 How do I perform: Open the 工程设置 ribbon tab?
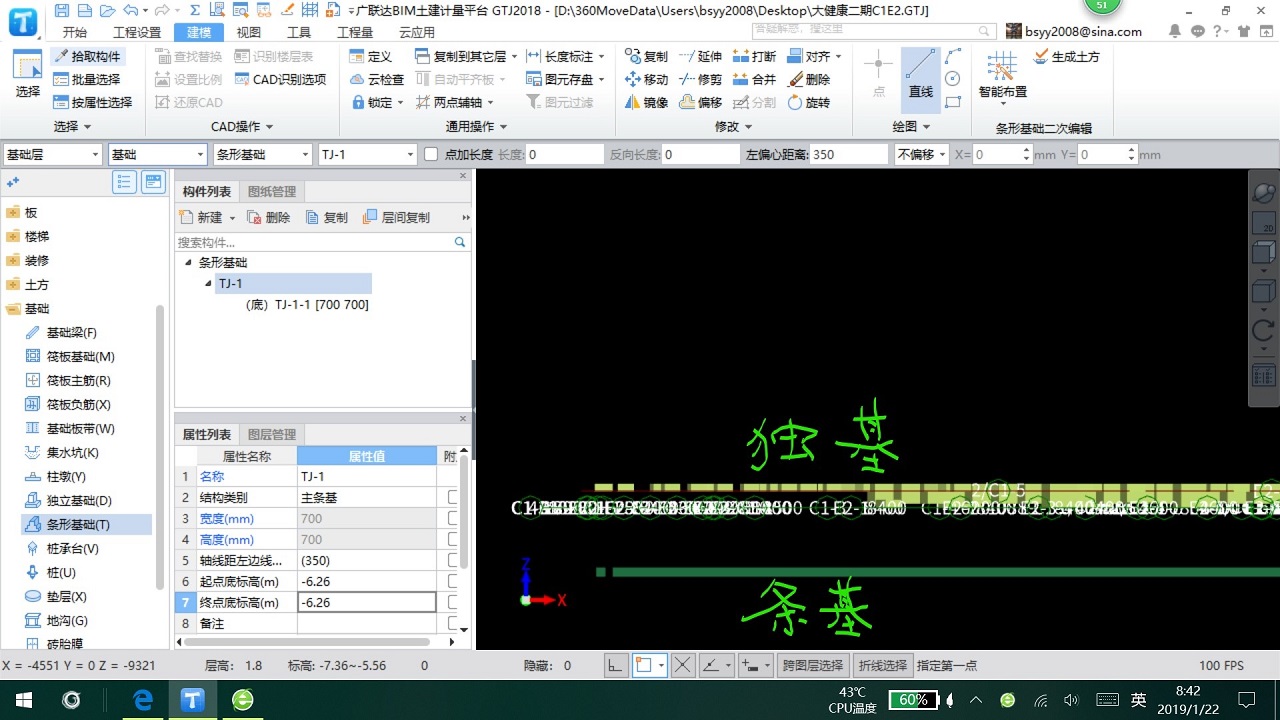tap(137, 32)
